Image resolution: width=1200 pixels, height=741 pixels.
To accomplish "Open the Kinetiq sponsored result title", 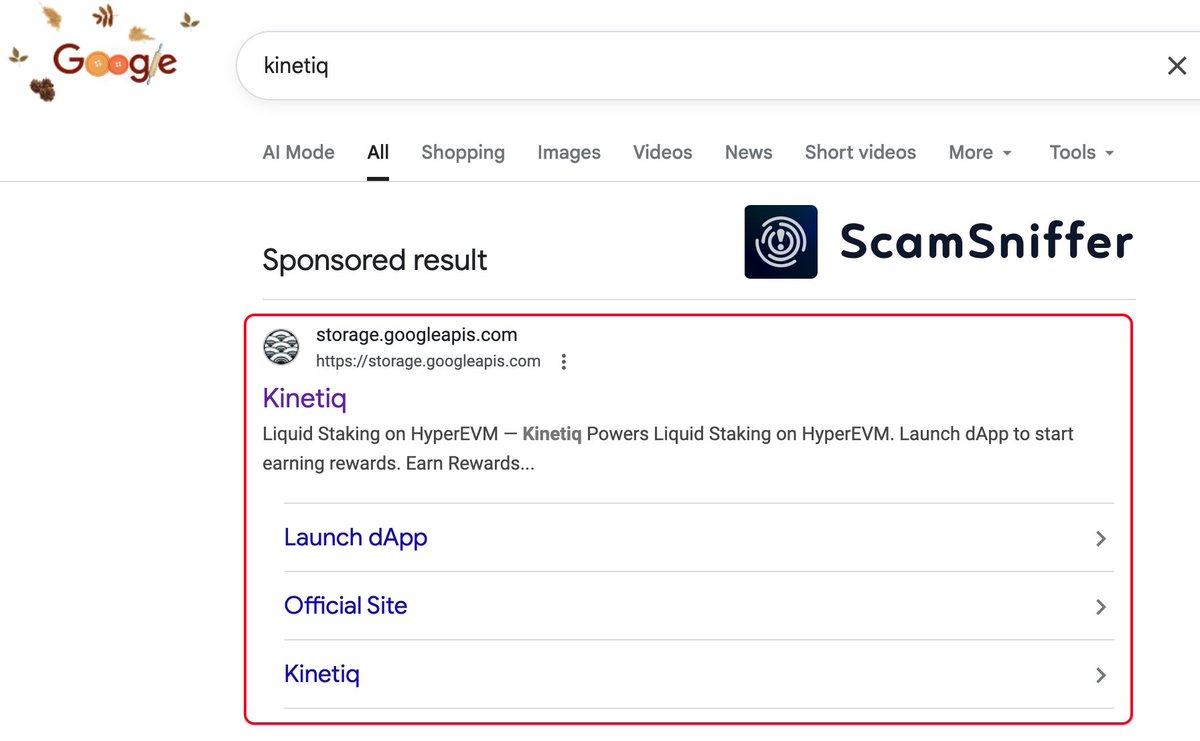I will coord(304,398).
